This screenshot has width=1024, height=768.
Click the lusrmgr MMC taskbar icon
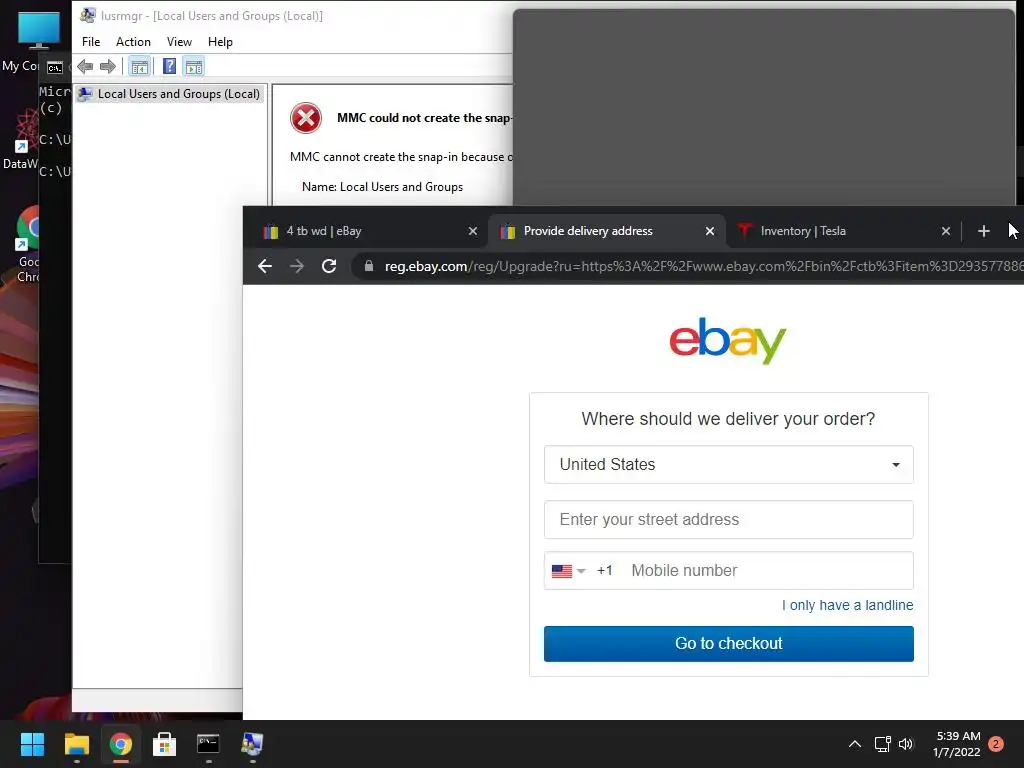[x=252, y=744]
